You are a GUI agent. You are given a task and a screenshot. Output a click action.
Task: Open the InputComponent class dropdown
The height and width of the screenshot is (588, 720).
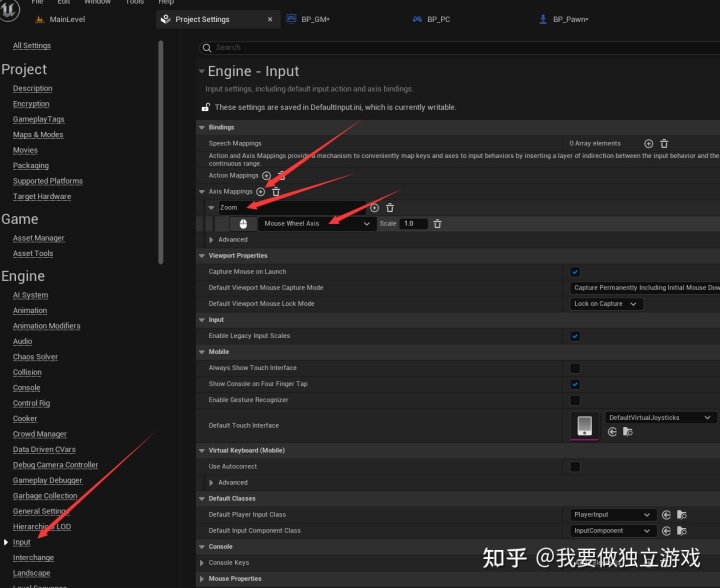point(612,531)
